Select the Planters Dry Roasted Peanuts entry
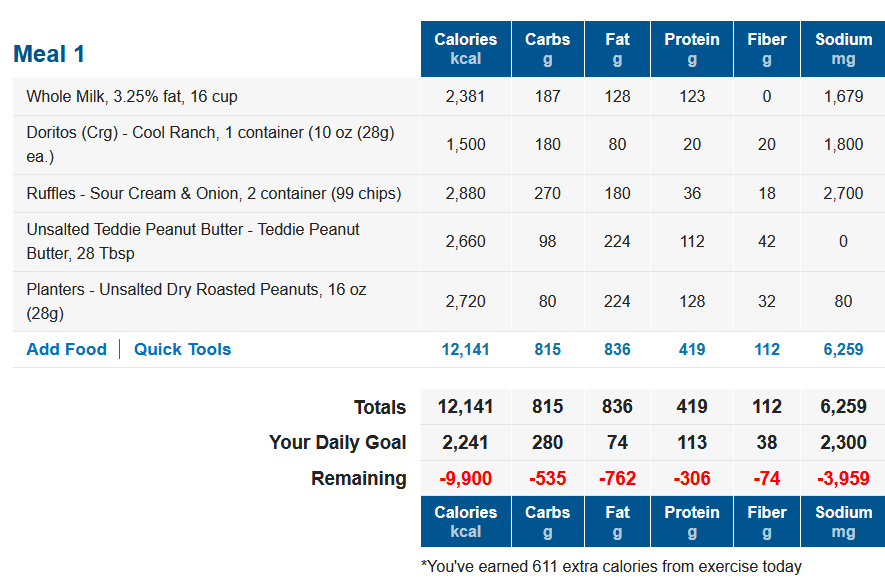The image size is (885, 579). 196,301
